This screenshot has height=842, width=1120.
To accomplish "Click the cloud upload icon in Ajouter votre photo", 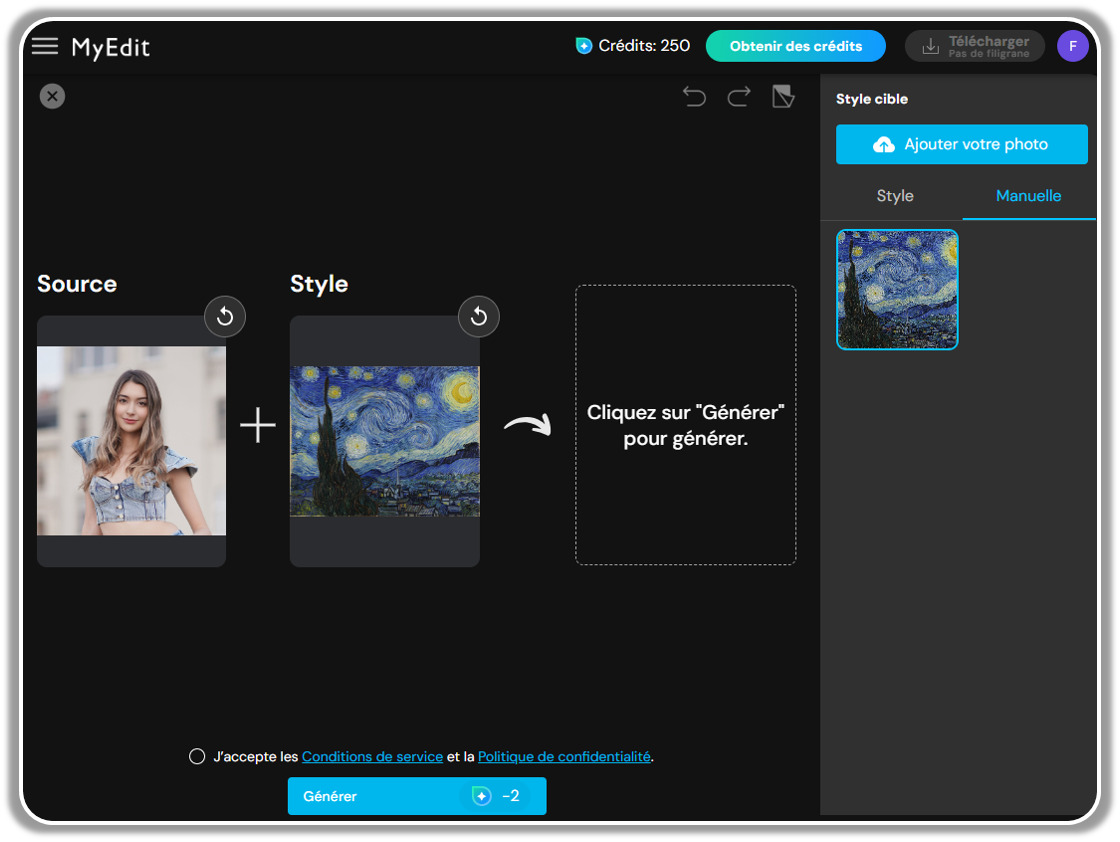I will (x=884, y=144).
